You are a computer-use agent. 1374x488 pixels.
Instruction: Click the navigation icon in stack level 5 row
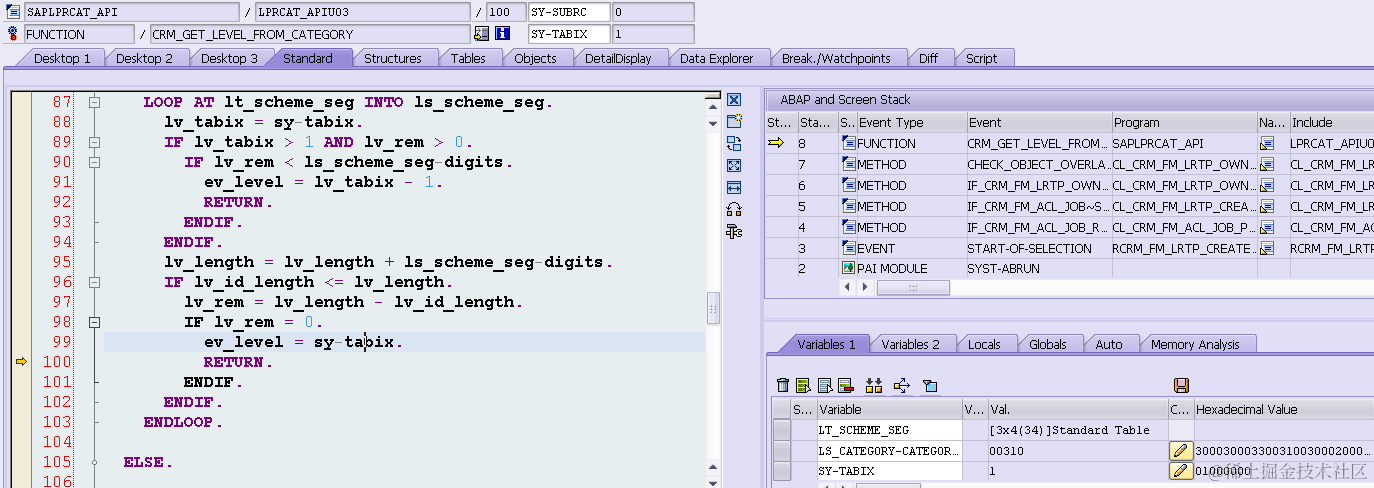(x=1266, y=207)
